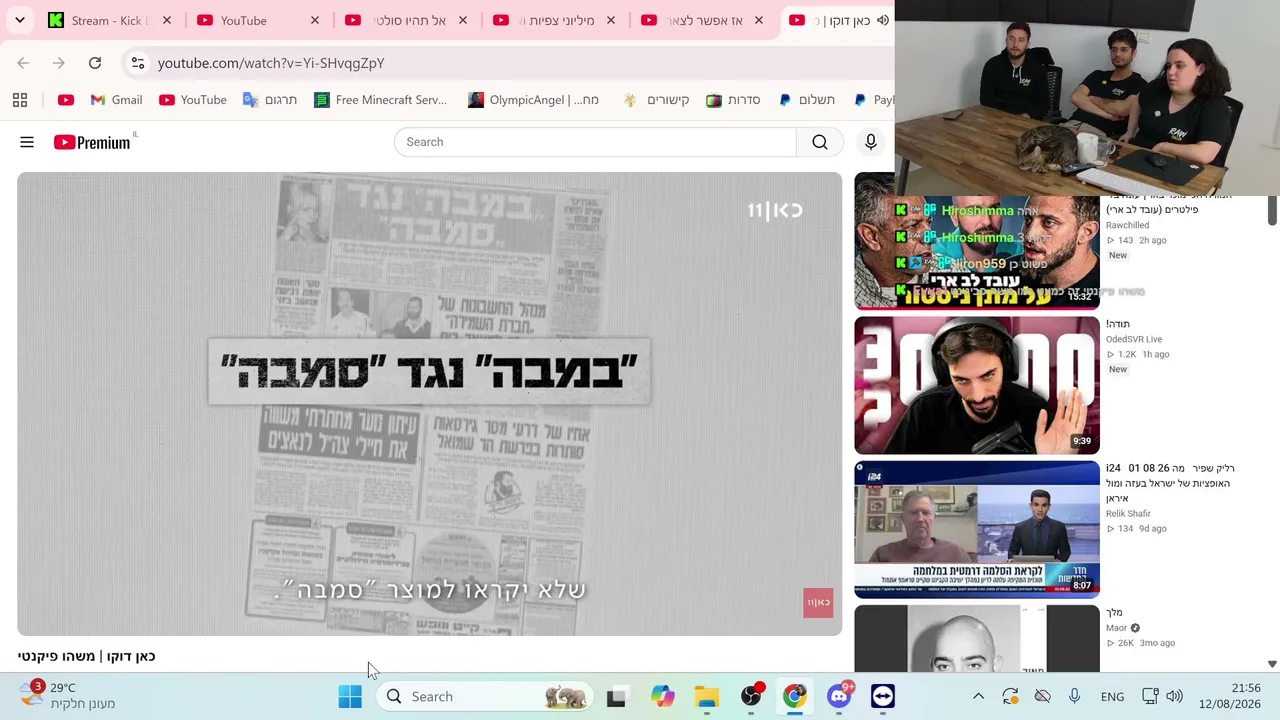
Task: Launch Copilot from the taskbar
Action: tap(662, 696)
